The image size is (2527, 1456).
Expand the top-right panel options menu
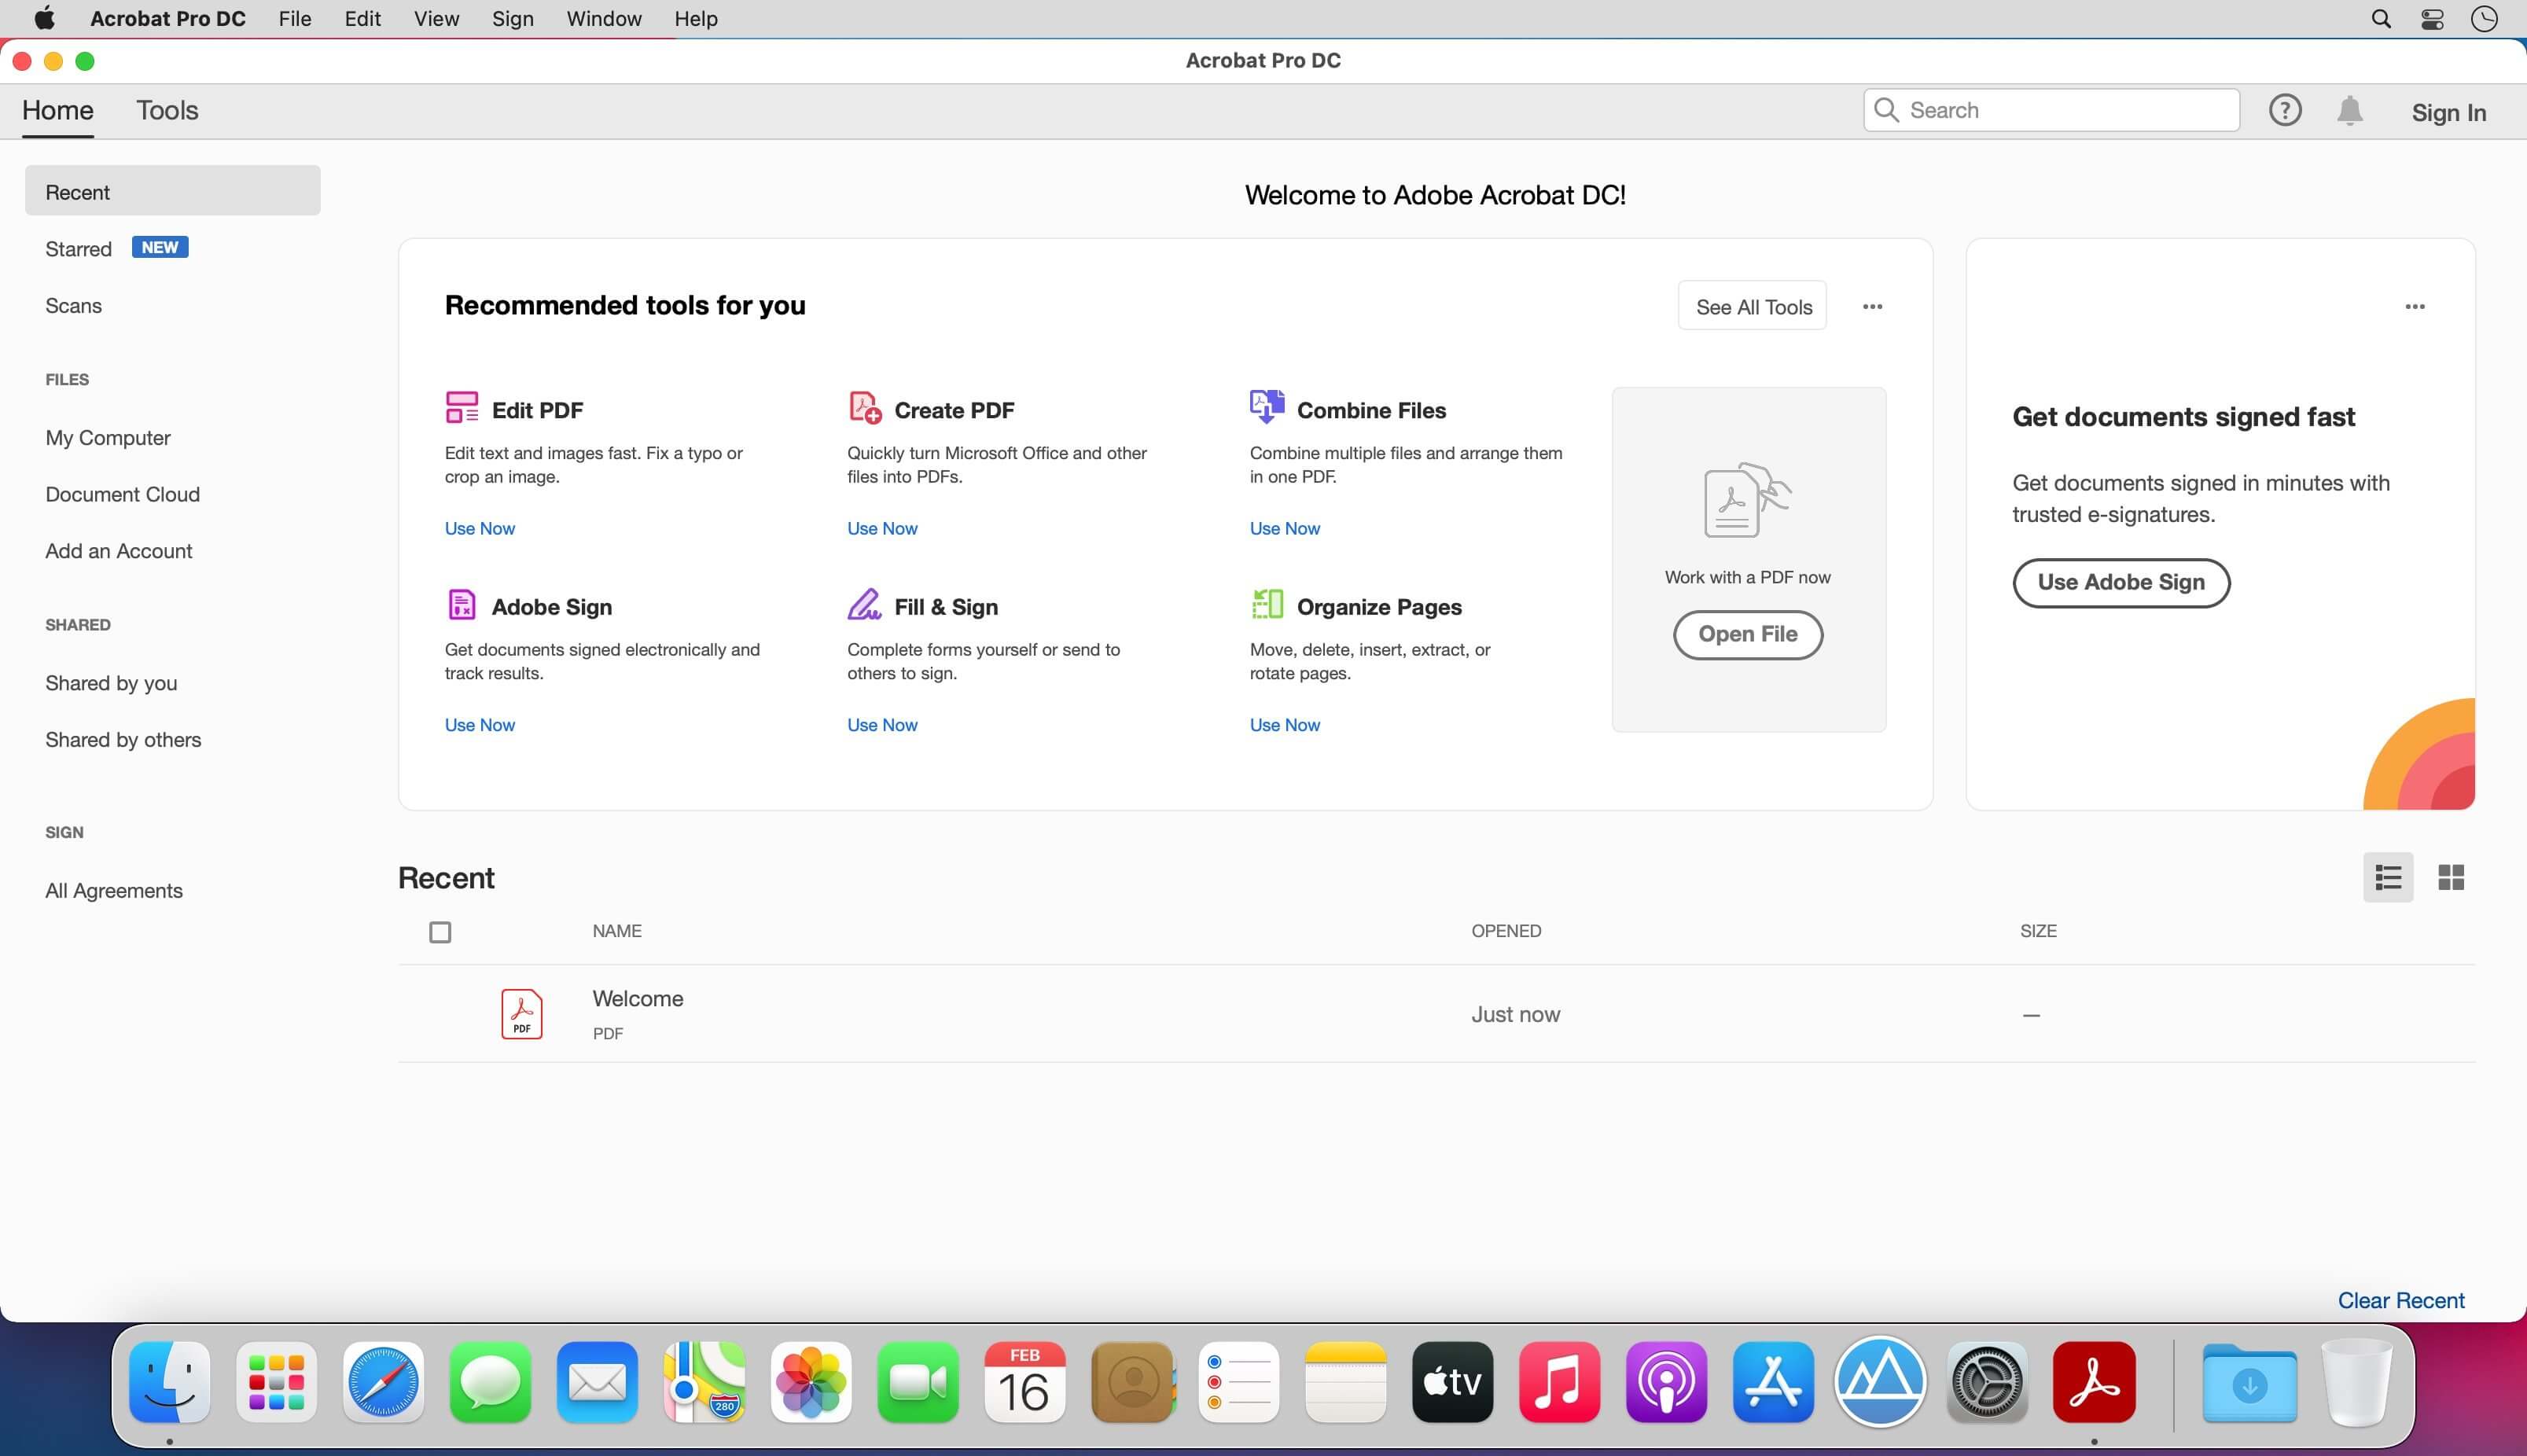coord(2415,307)
